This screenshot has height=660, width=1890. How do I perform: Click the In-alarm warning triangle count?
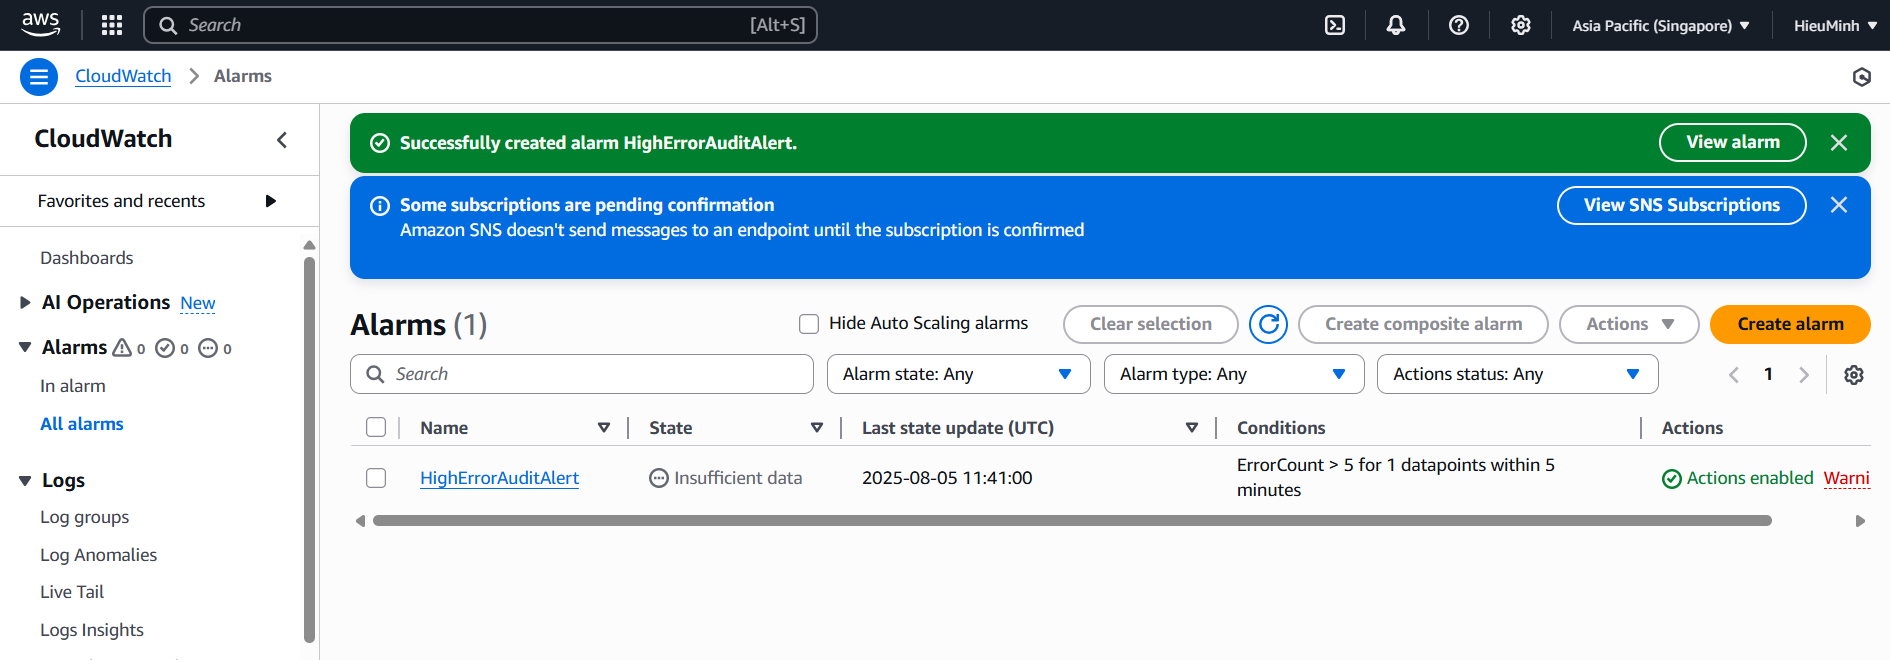(x=129, y=348)
